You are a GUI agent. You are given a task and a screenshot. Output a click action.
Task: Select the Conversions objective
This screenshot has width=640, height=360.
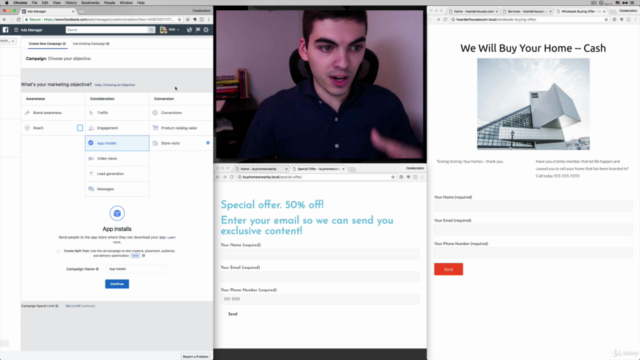coord(181,113)
